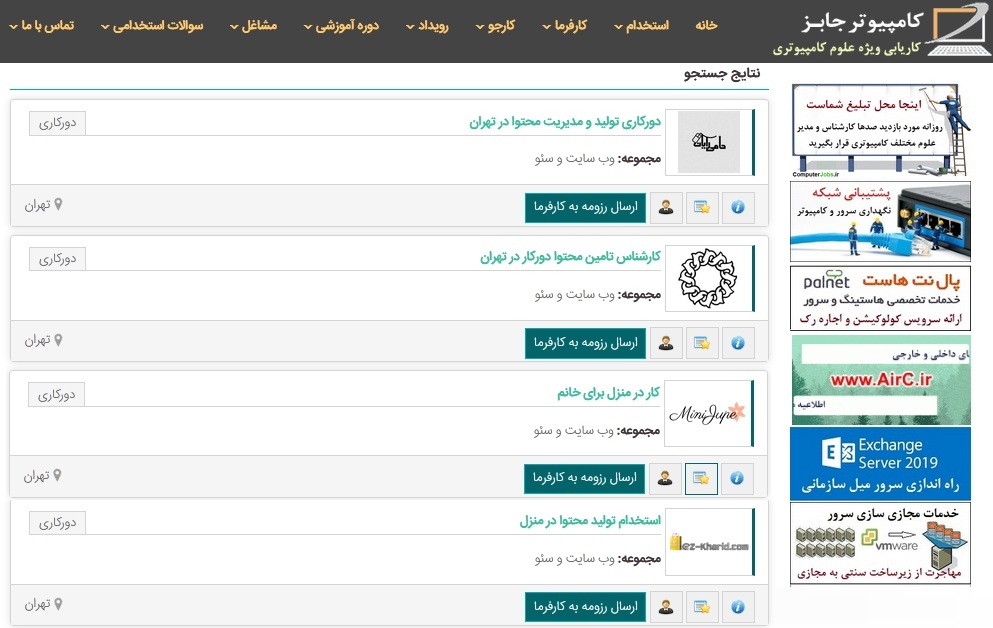The height and width of the screenshot is (628, 993).
Task: Click employer profile icon for کارشناس تامین محتوا job
Action: [666, 343]
